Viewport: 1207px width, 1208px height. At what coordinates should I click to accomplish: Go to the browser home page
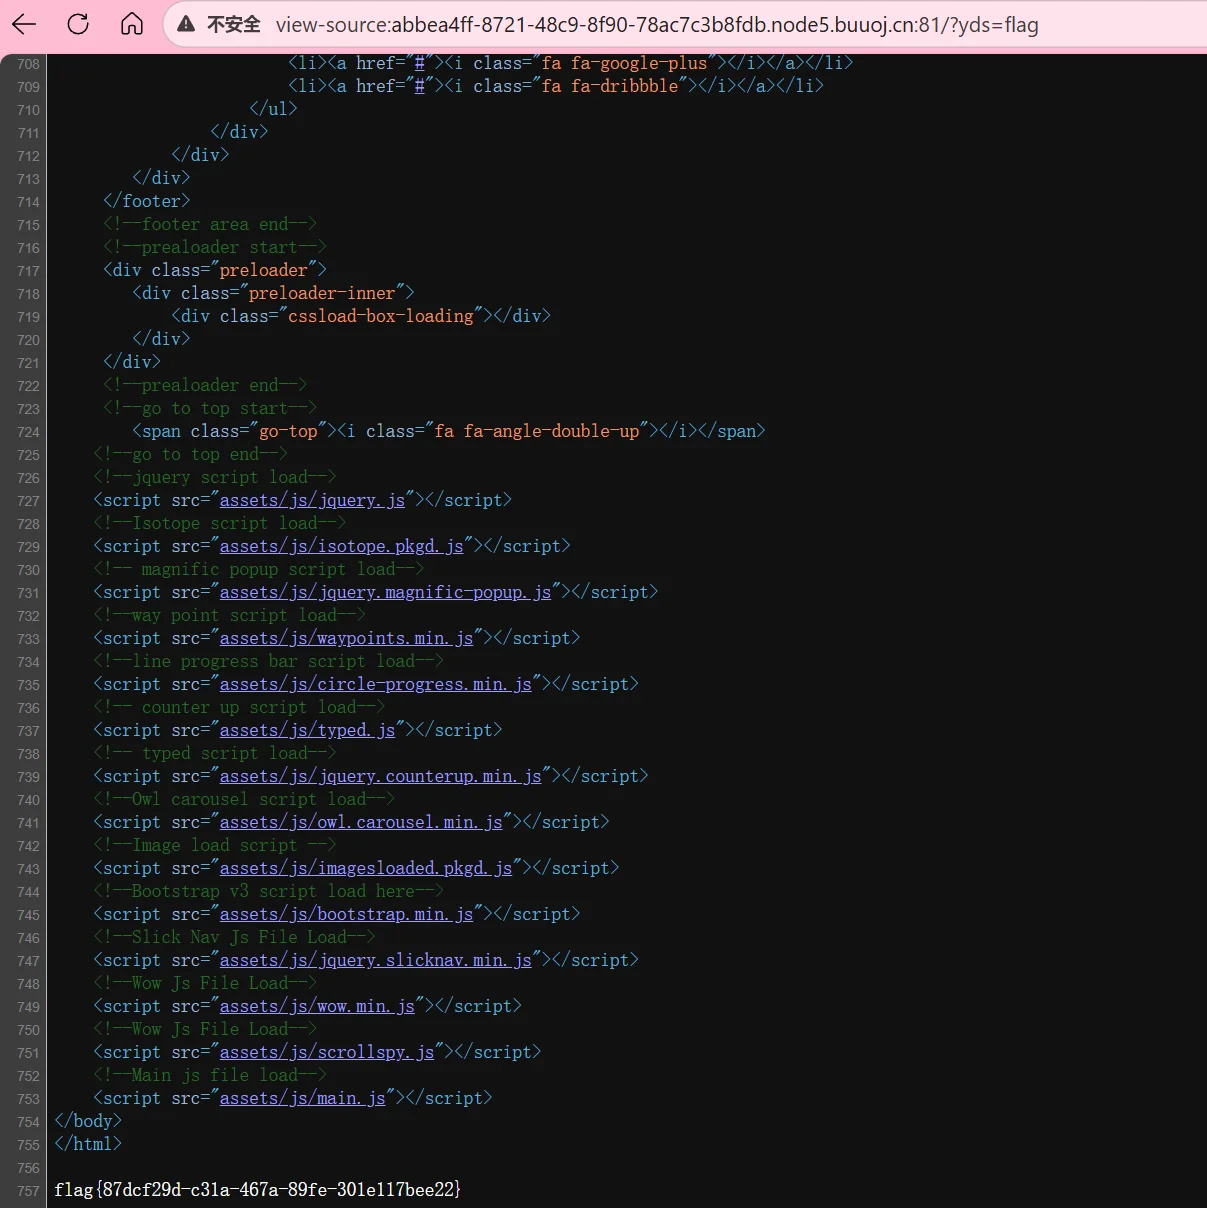pyautogui.click(x=132, y=25)
